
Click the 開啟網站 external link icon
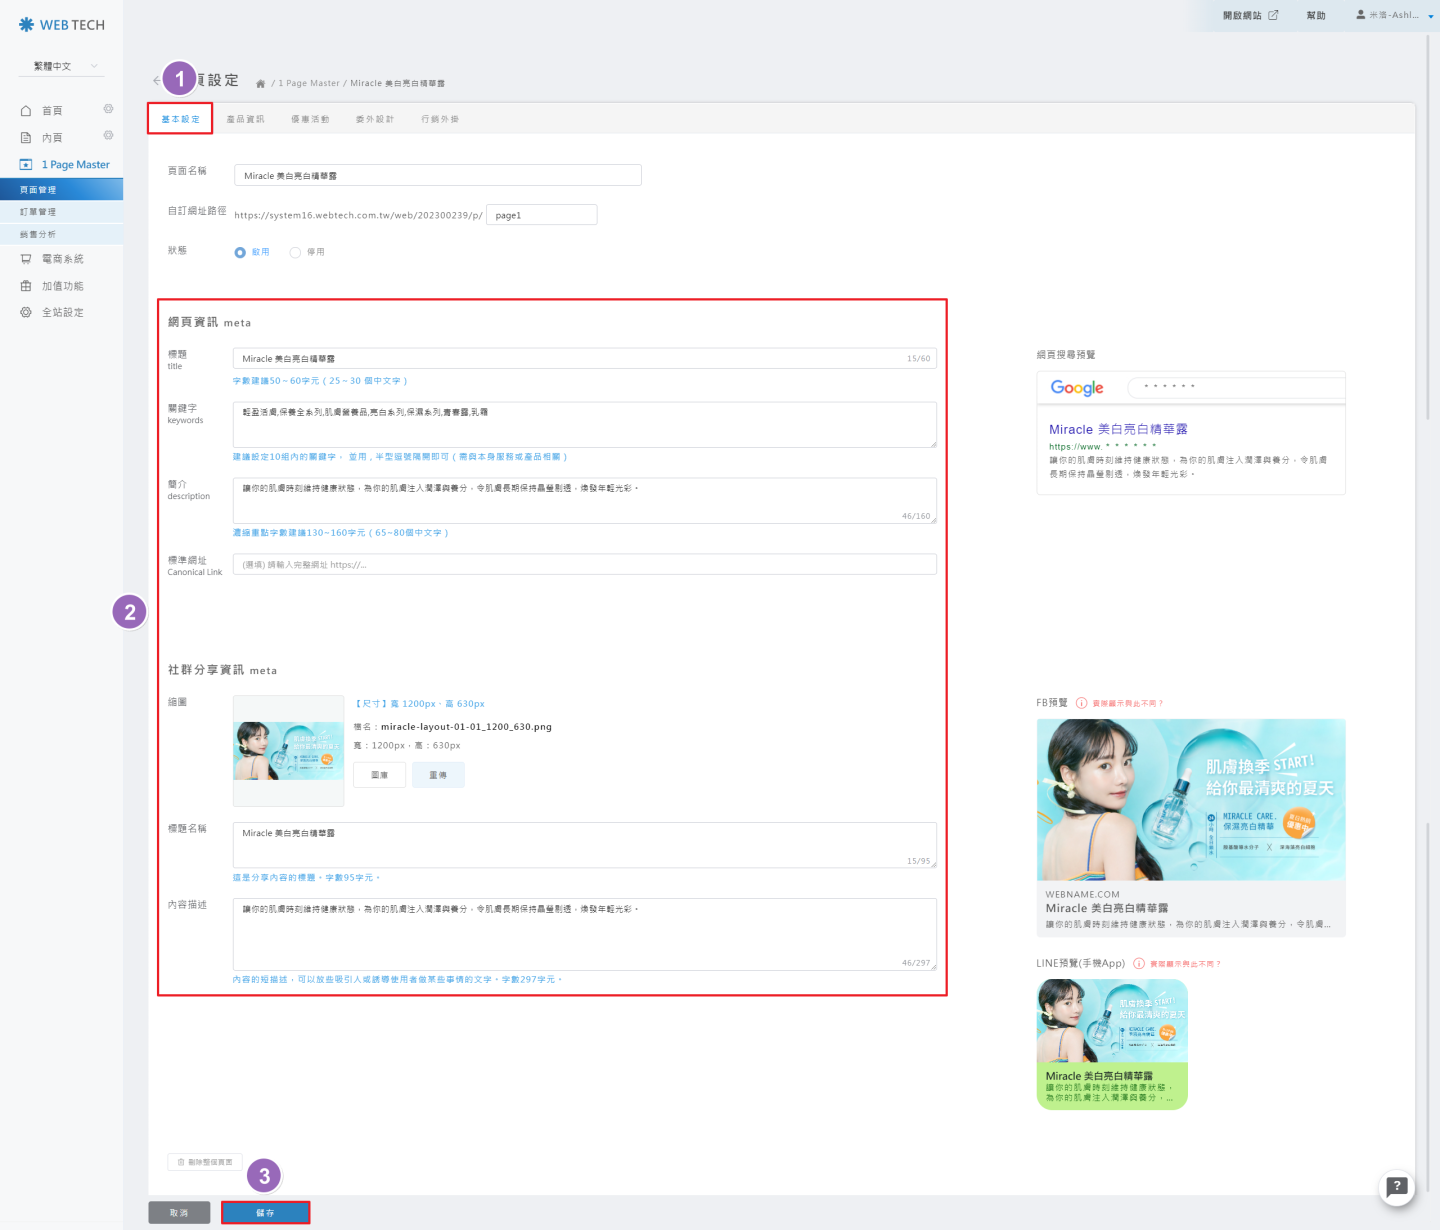[x=1273, y=15]
